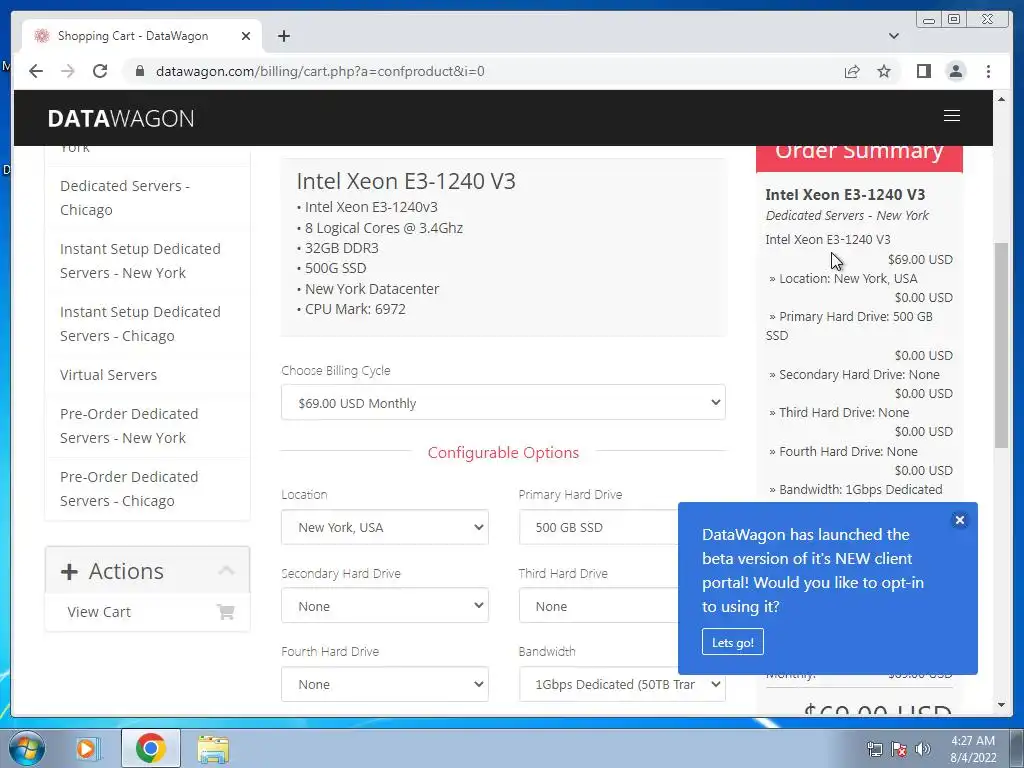
Task: Click the network tray icon
Action: pyautogui.click(x=874, y=749)
